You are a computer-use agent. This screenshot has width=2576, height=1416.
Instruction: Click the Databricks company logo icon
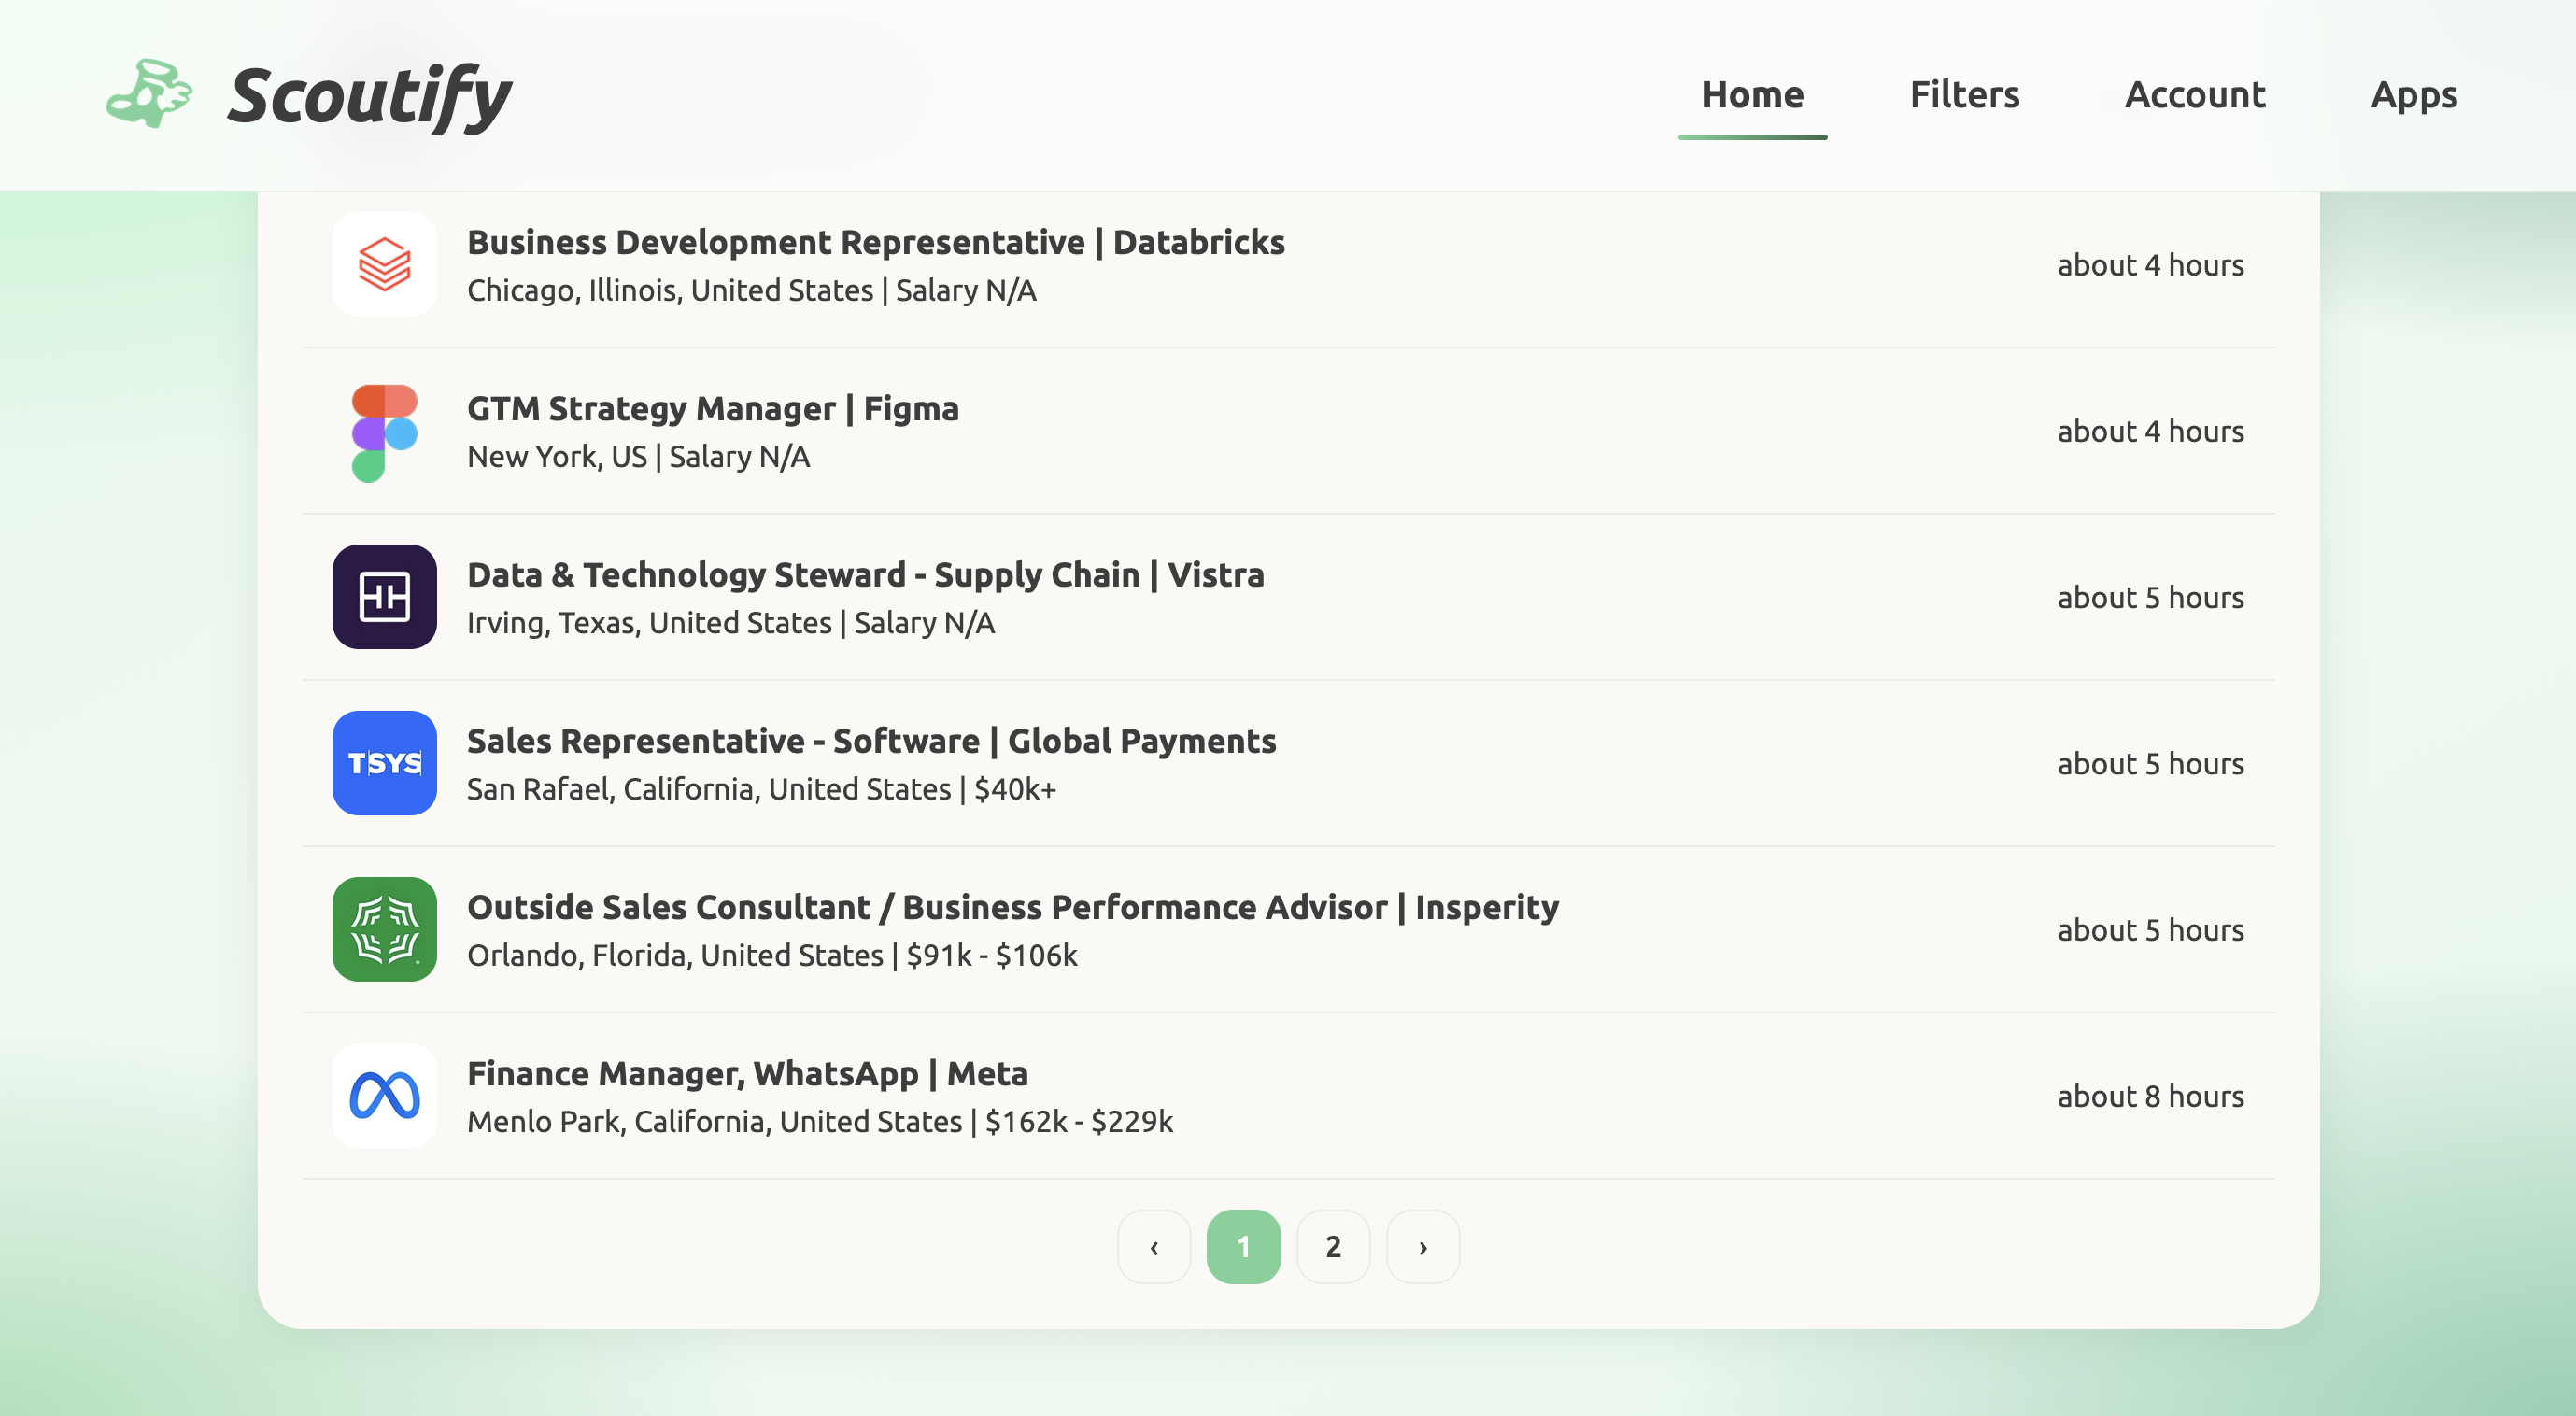(x=384, y=264)
